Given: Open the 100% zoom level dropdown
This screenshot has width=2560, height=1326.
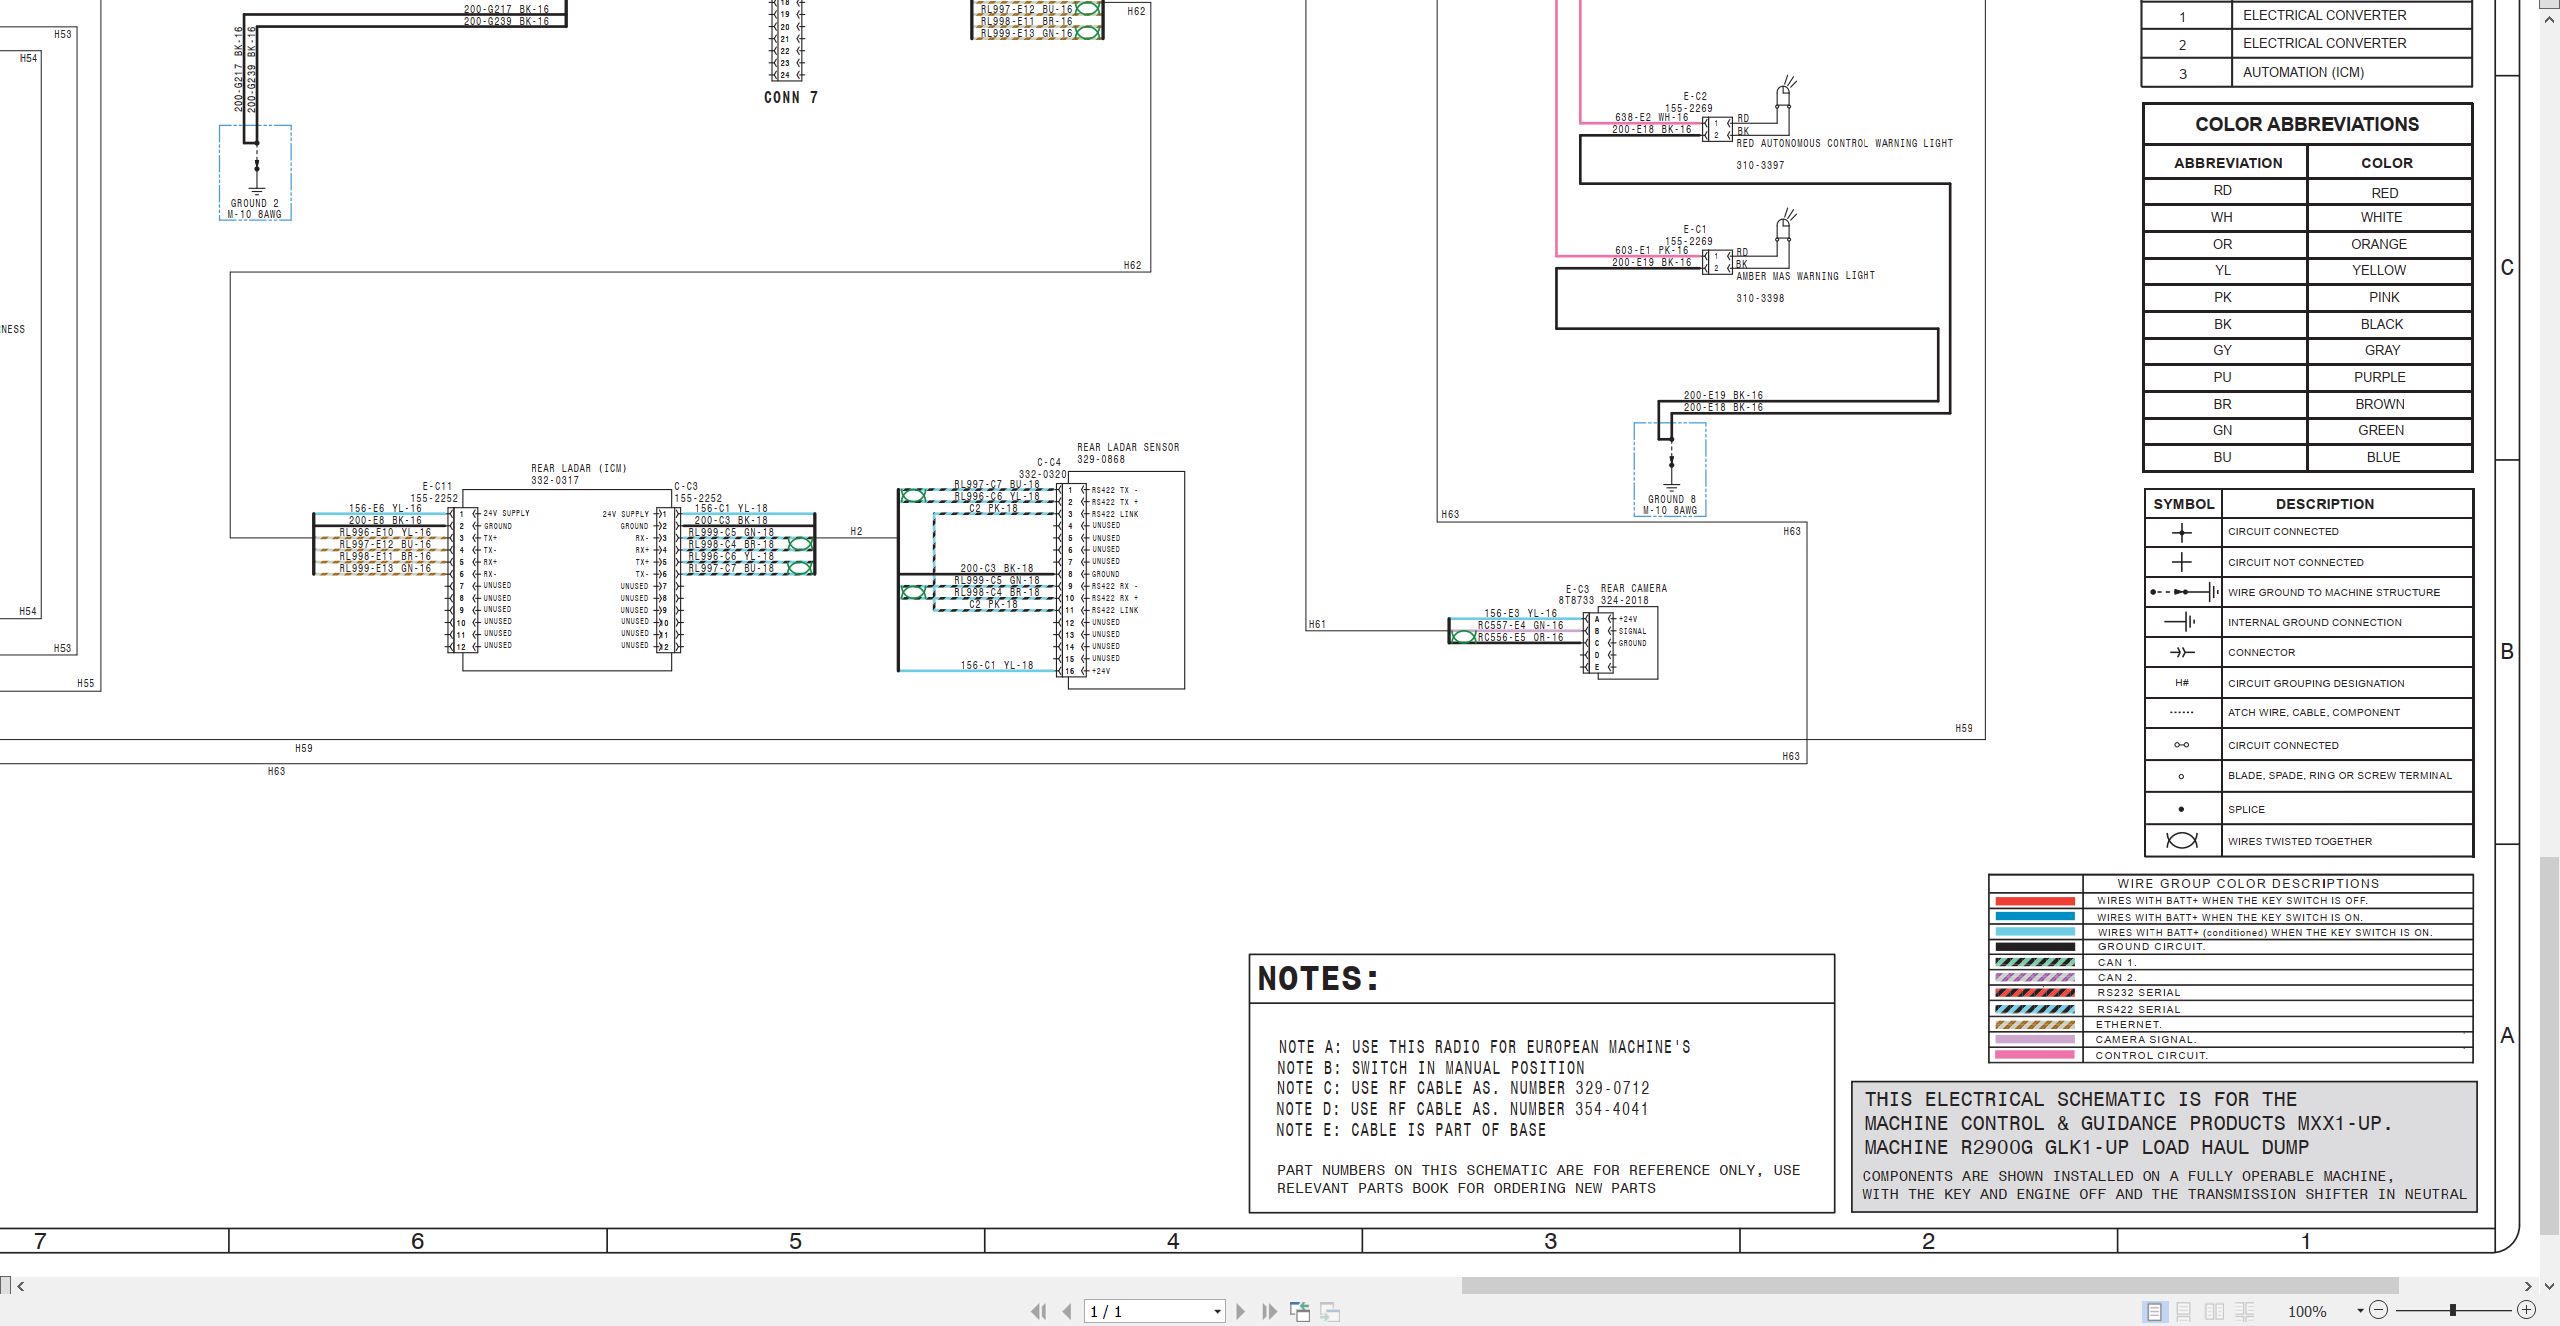Looking at the screenshot, I should click(2360, 1311).
